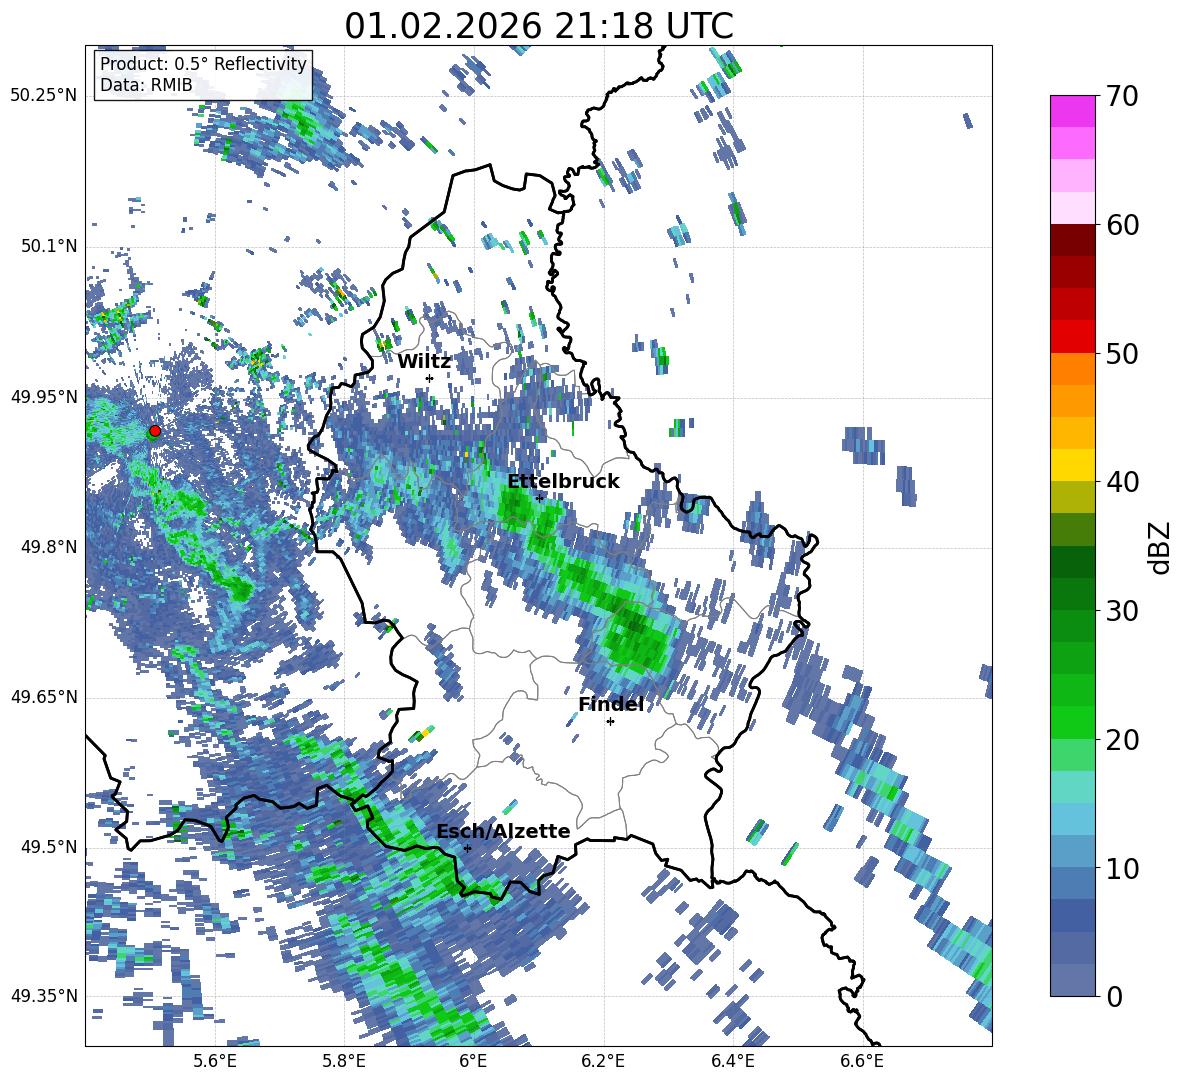Image resolution: width=1184 pixels, height=1081 pixels.
Task: Click the Esch/Alzette city label
Action: point(503,832)
